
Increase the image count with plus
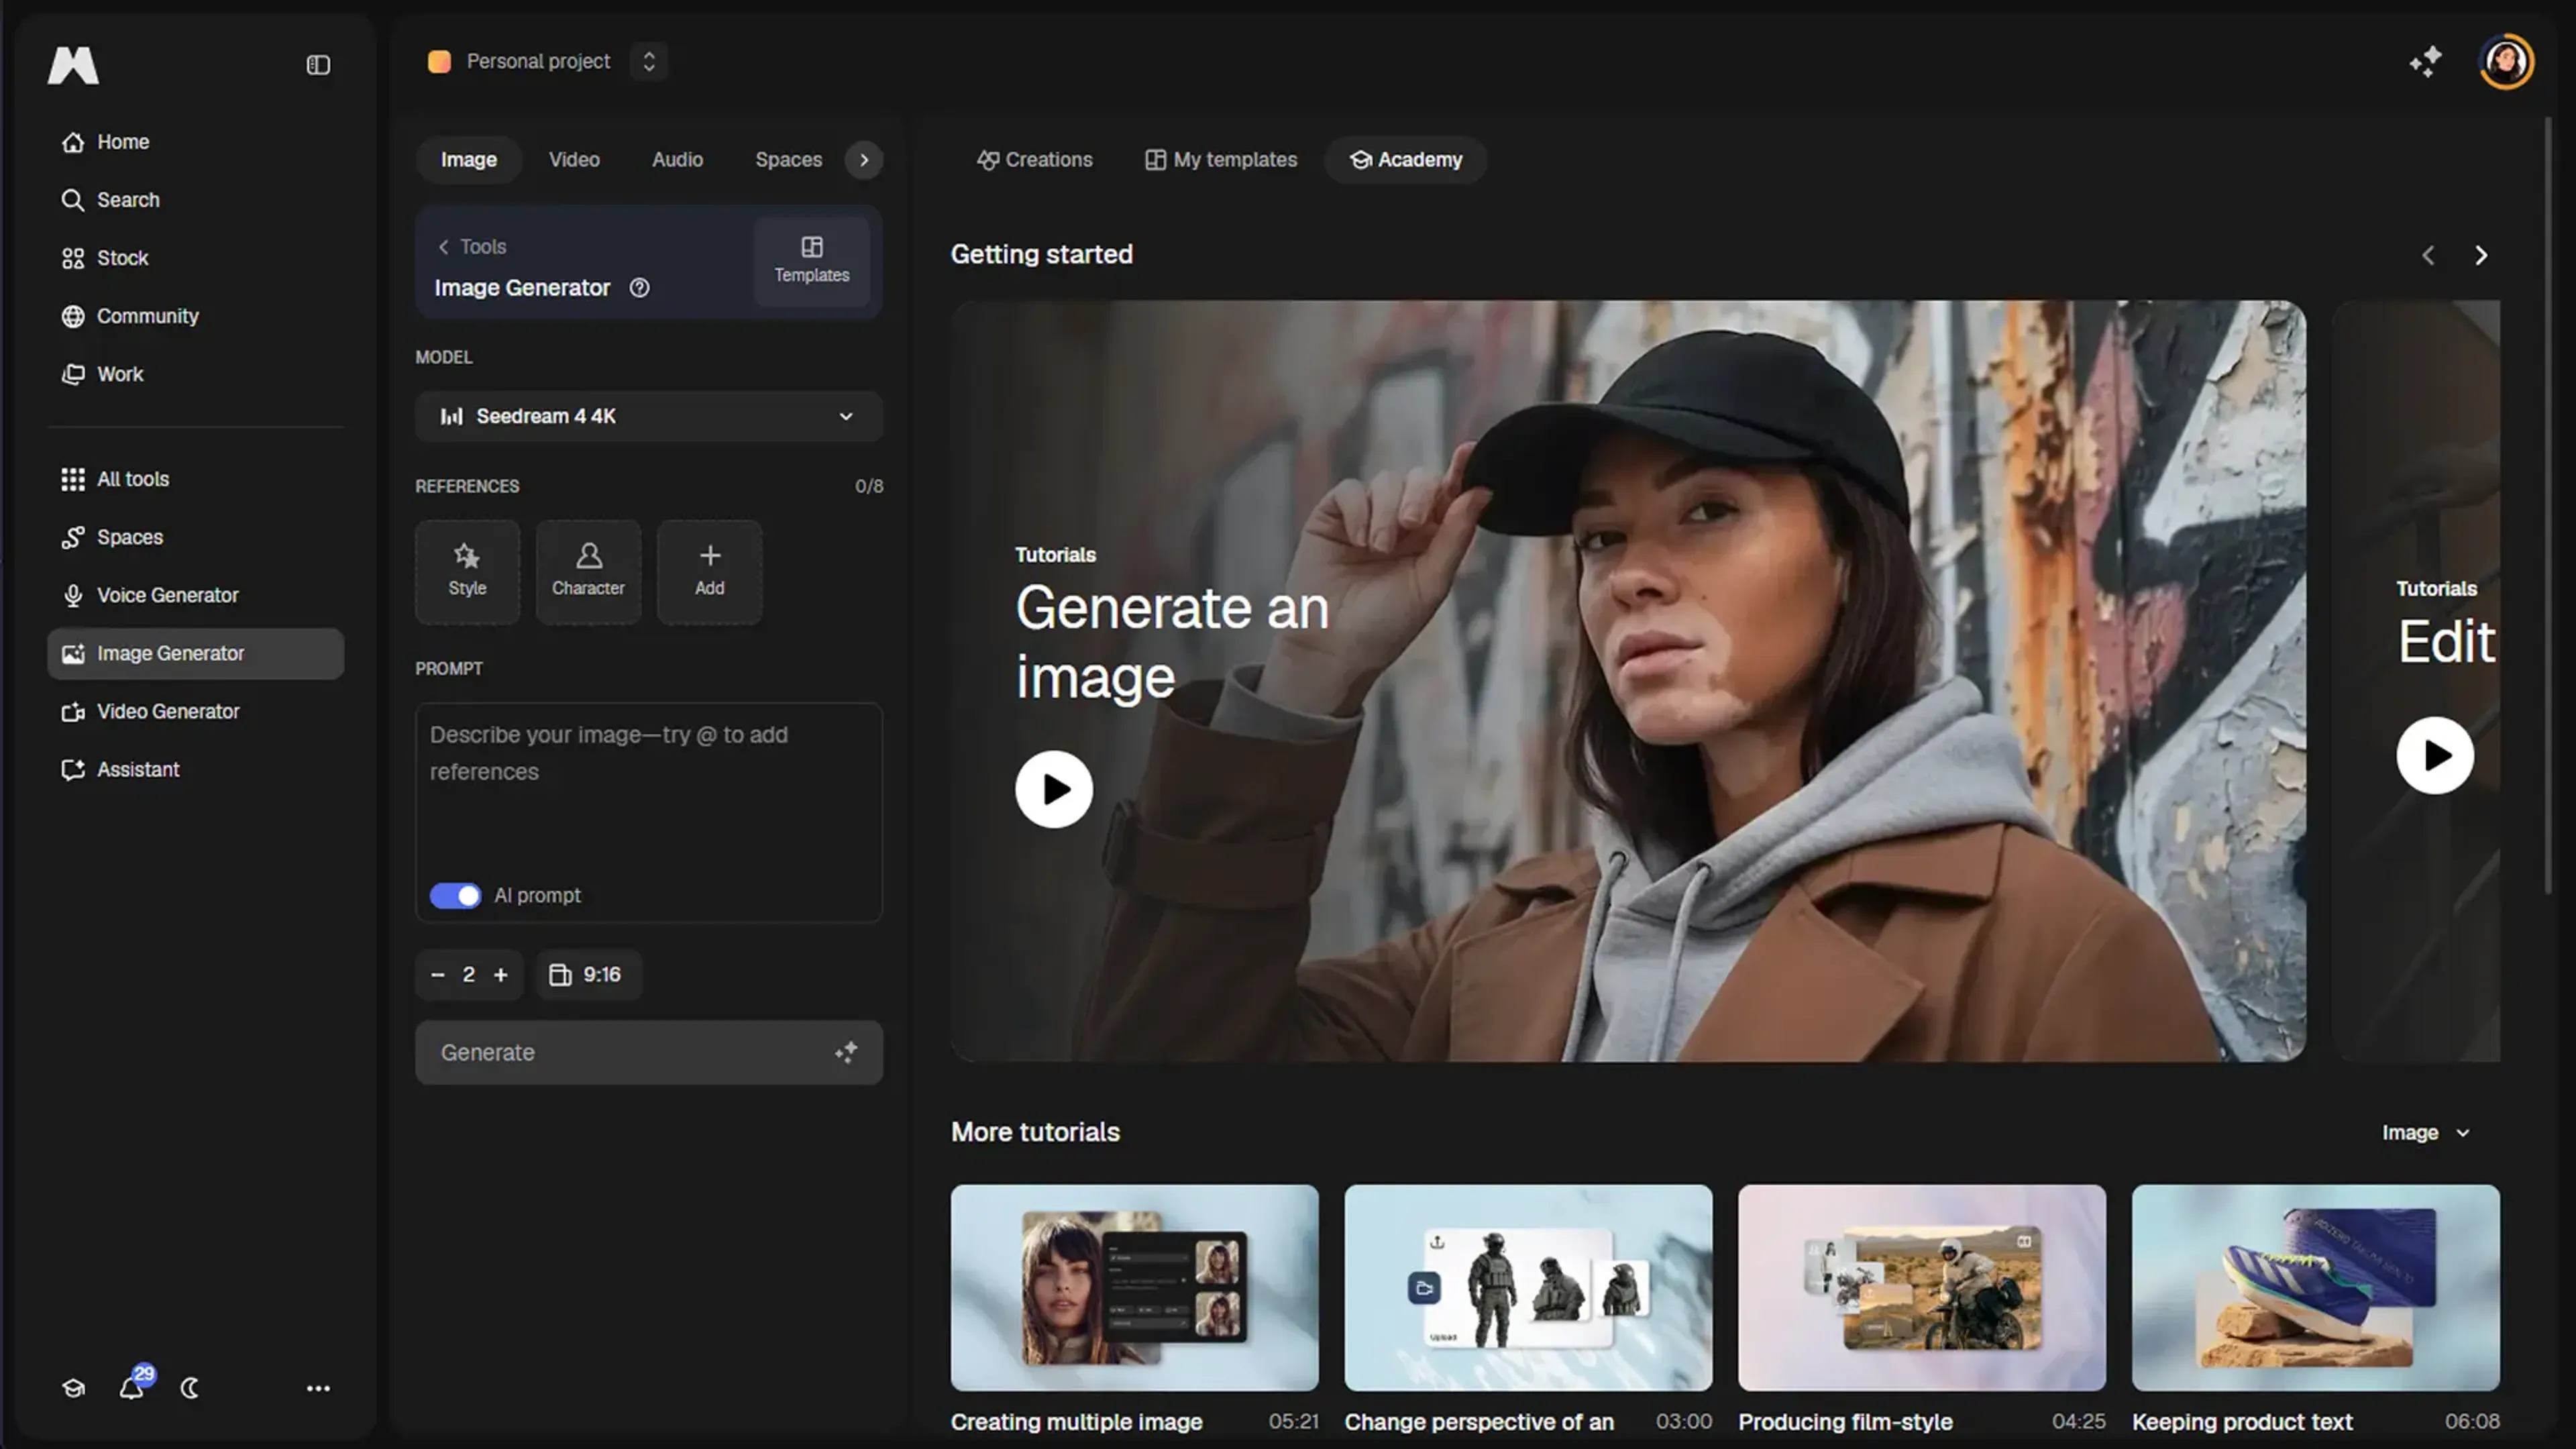click(x=501, y=974)
